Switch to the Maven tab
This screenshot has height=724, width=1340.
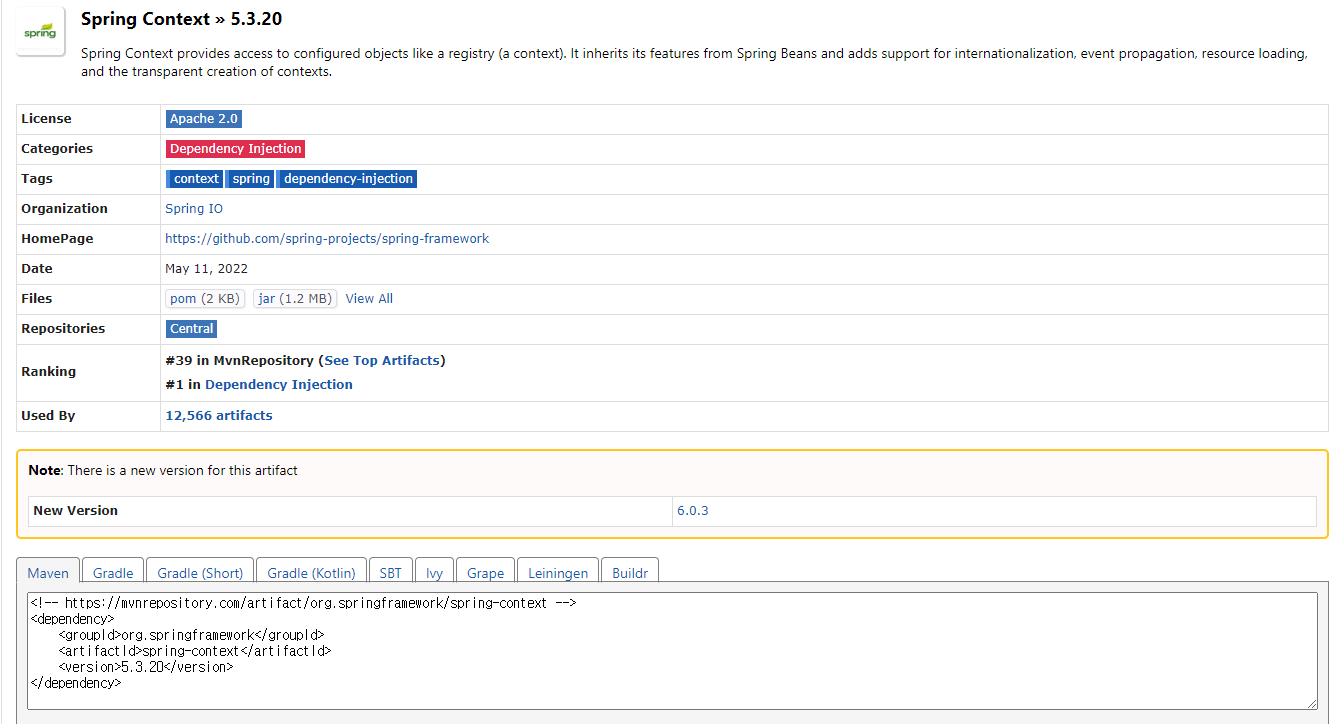tap(48, 573)
